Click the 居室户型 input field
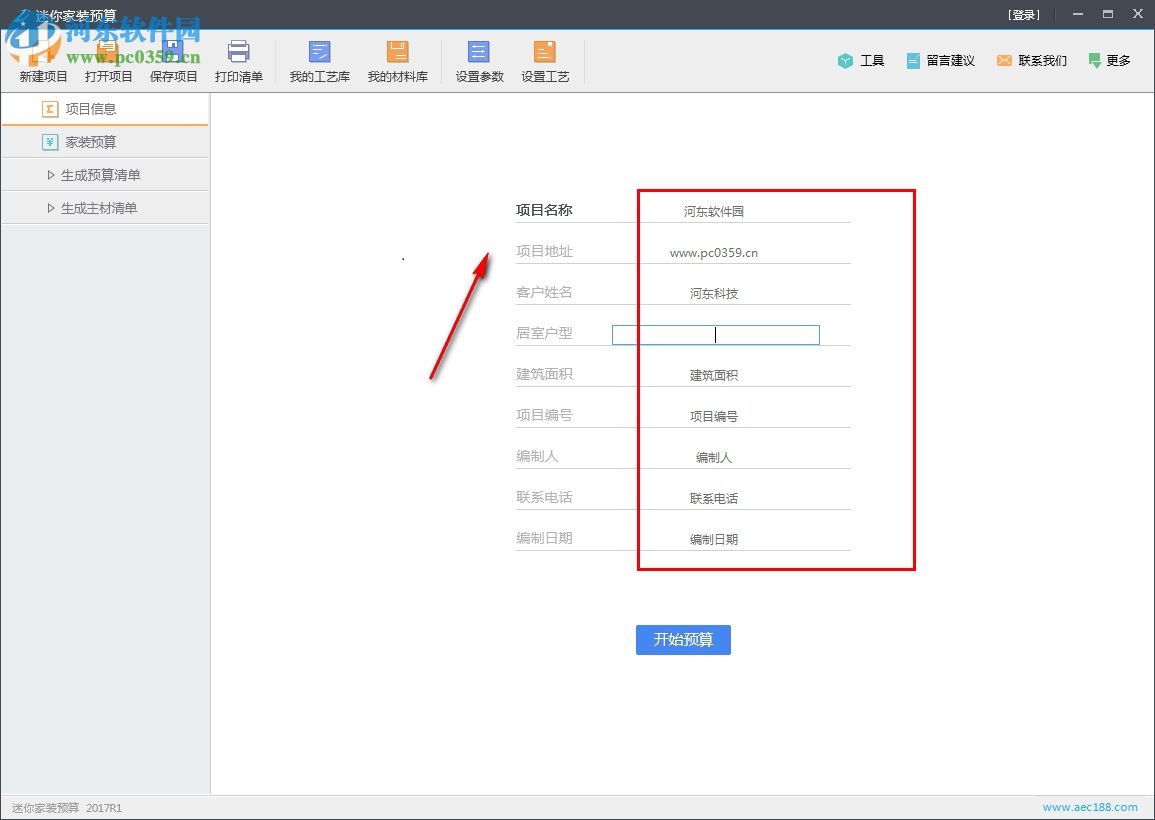Viewport: 1155px width, 820px height. coord(715,334)
